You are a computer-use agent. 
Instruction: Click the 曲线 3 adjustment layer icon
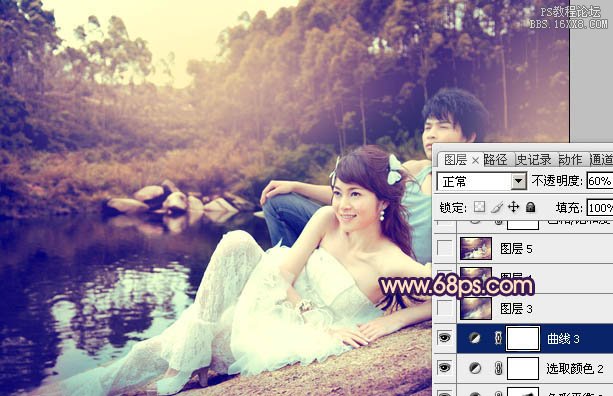tap(475, 339)
